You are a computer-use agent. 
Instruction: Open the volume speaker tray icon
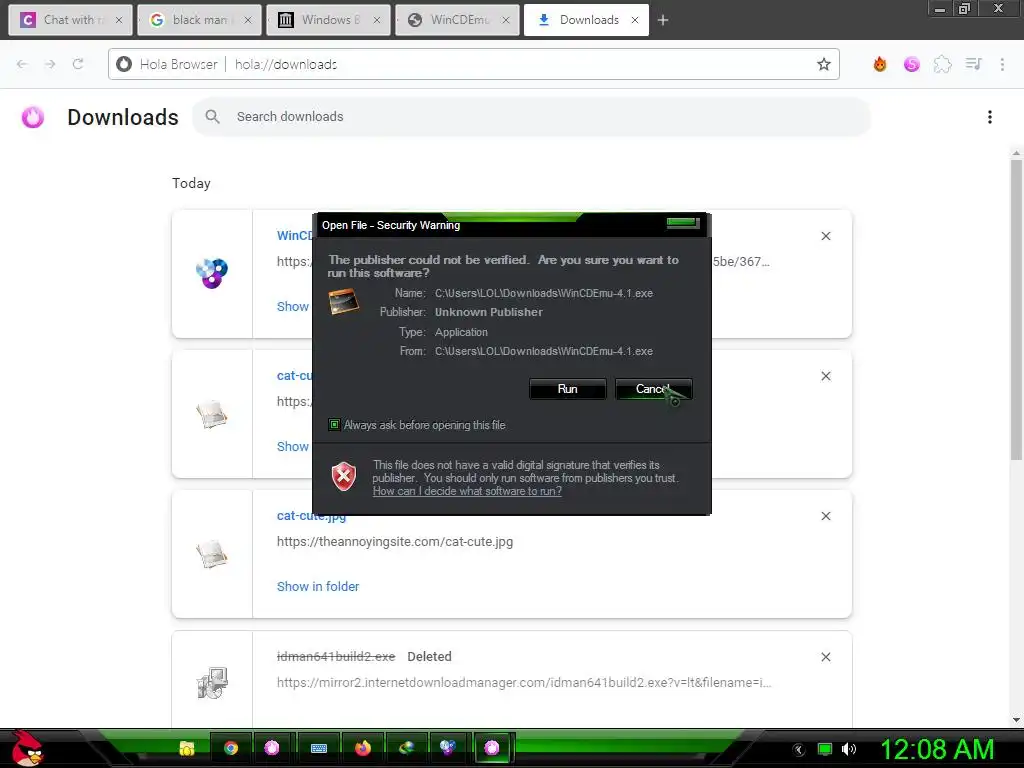[849, 749]
